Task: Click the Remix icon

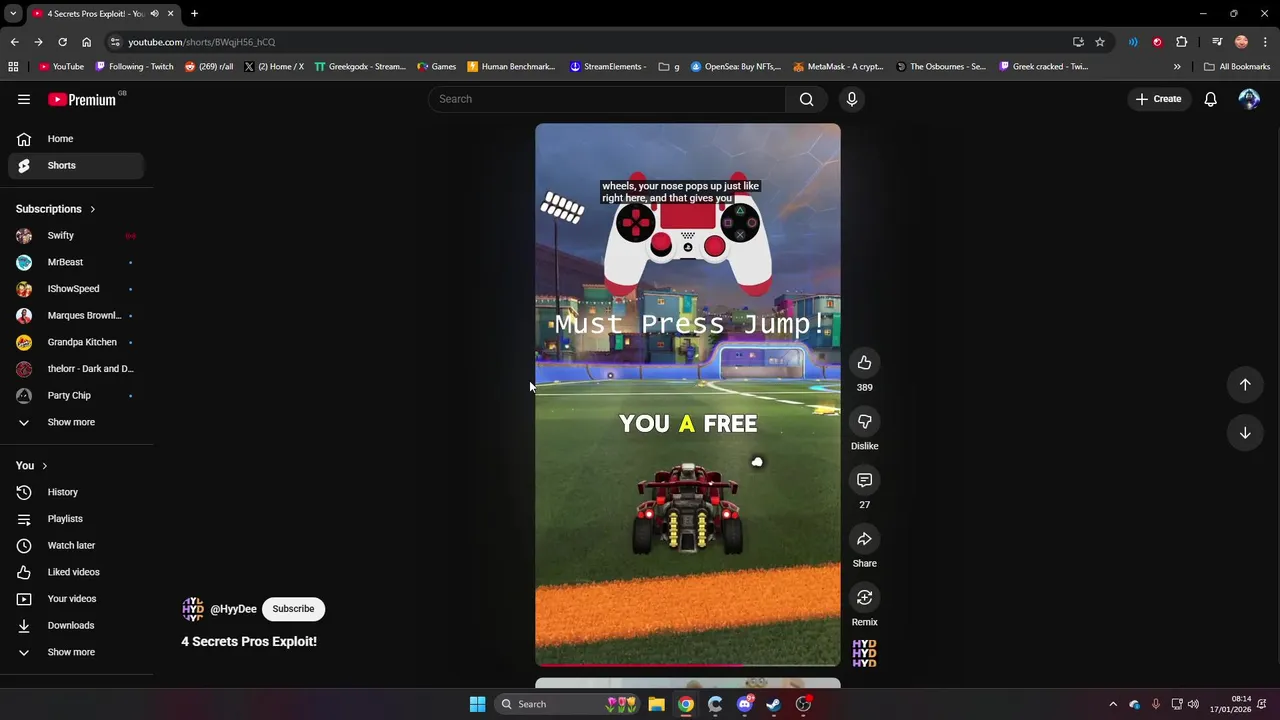Action: tap(864, 597)
